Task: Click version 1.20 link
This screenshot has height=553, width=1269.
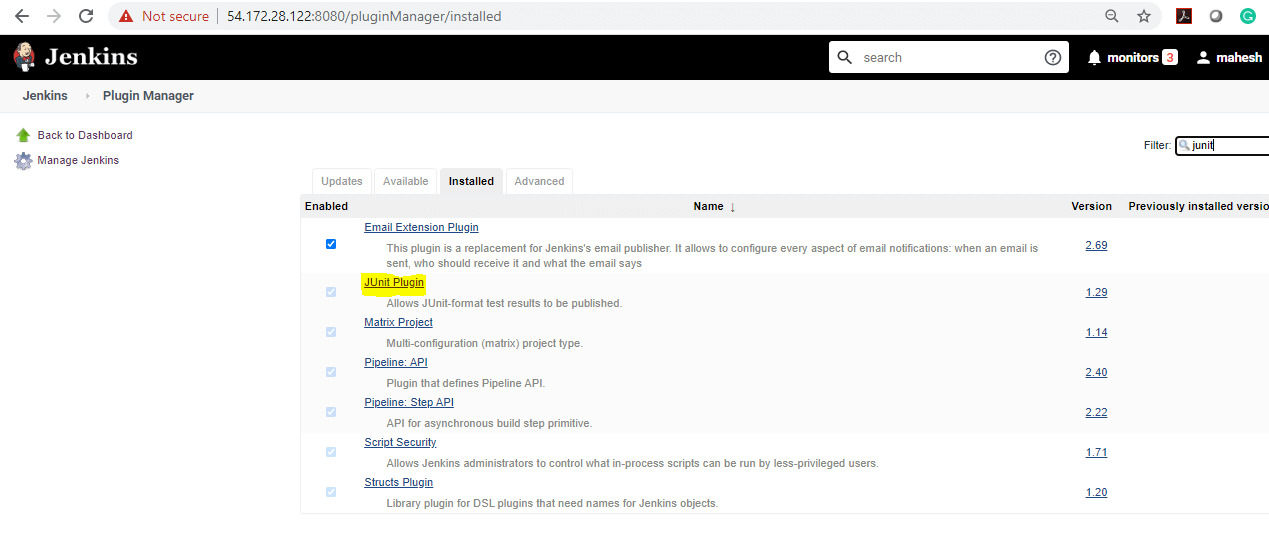Action: pos(1096,493)
